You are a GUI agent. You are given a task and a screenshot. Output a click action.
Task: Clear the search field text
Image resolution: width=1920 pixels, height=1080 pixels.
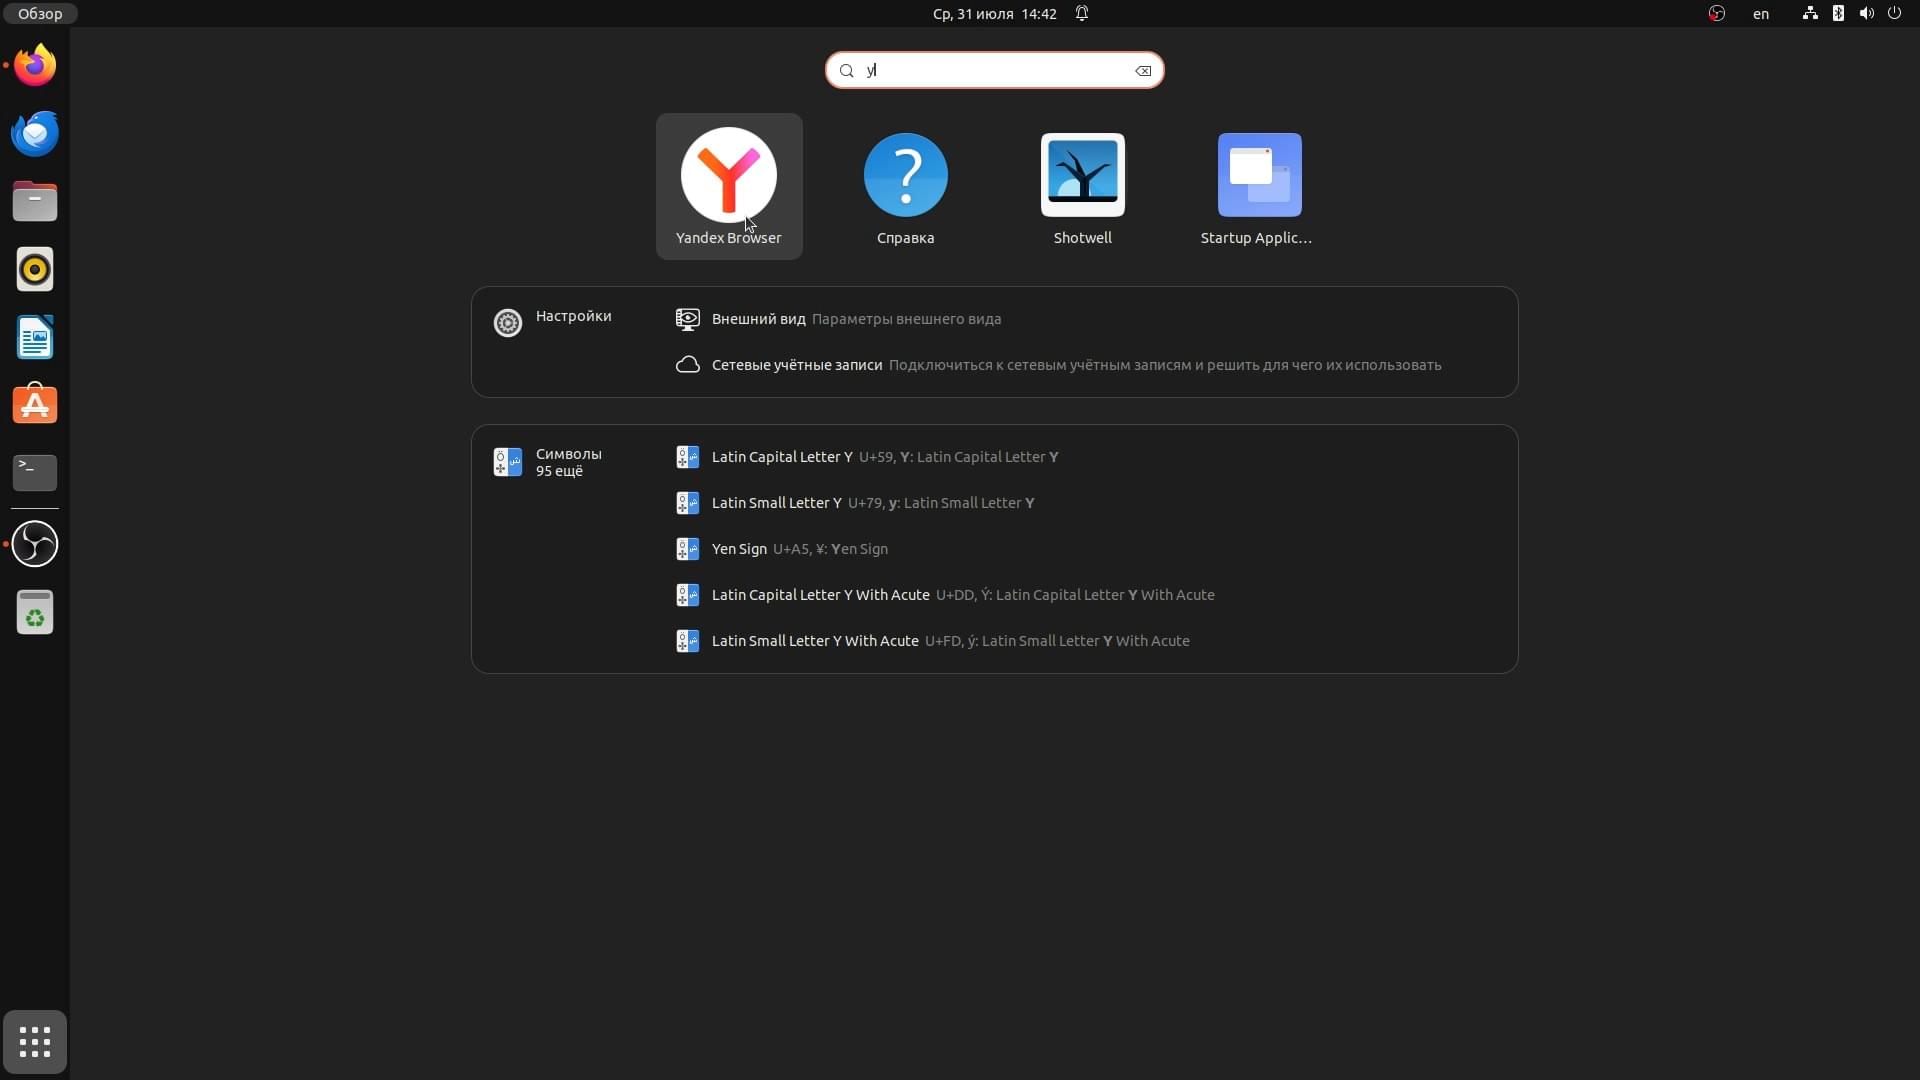(1143, 71)
